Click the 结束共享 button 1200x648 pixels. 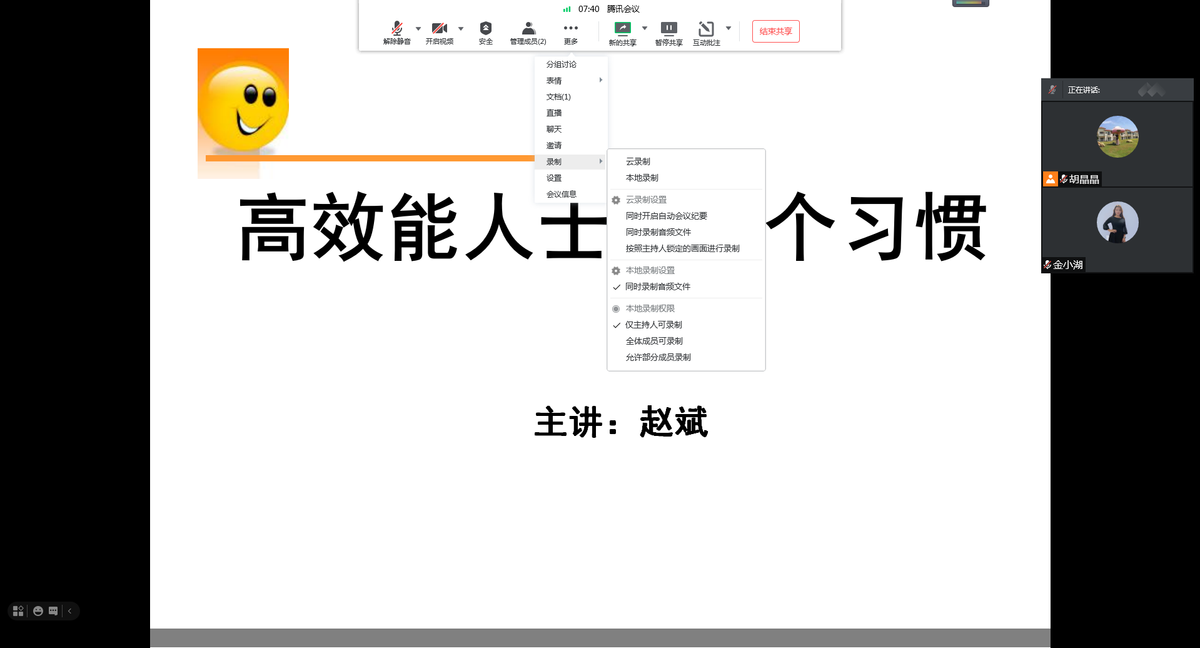tap(775, 31)
